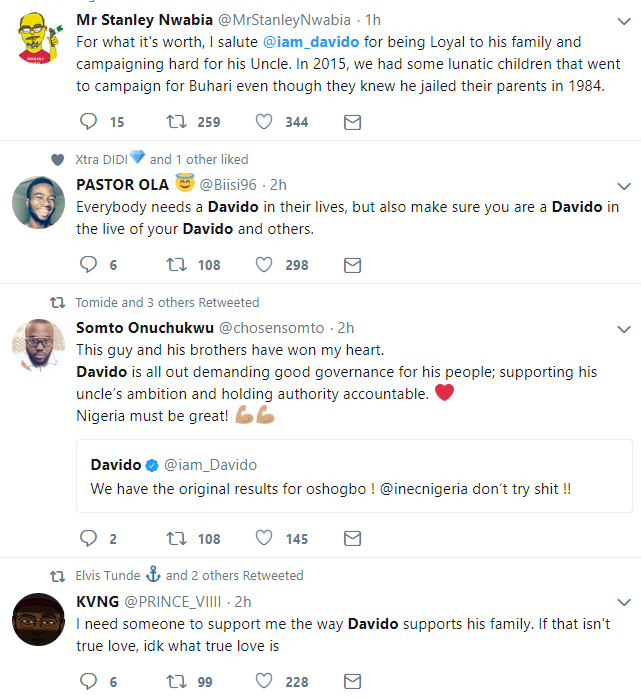641x698 pixels.
Task: Reply to Mr Stanley Nwabia's tweet
Action: click(x=89, y=122)
